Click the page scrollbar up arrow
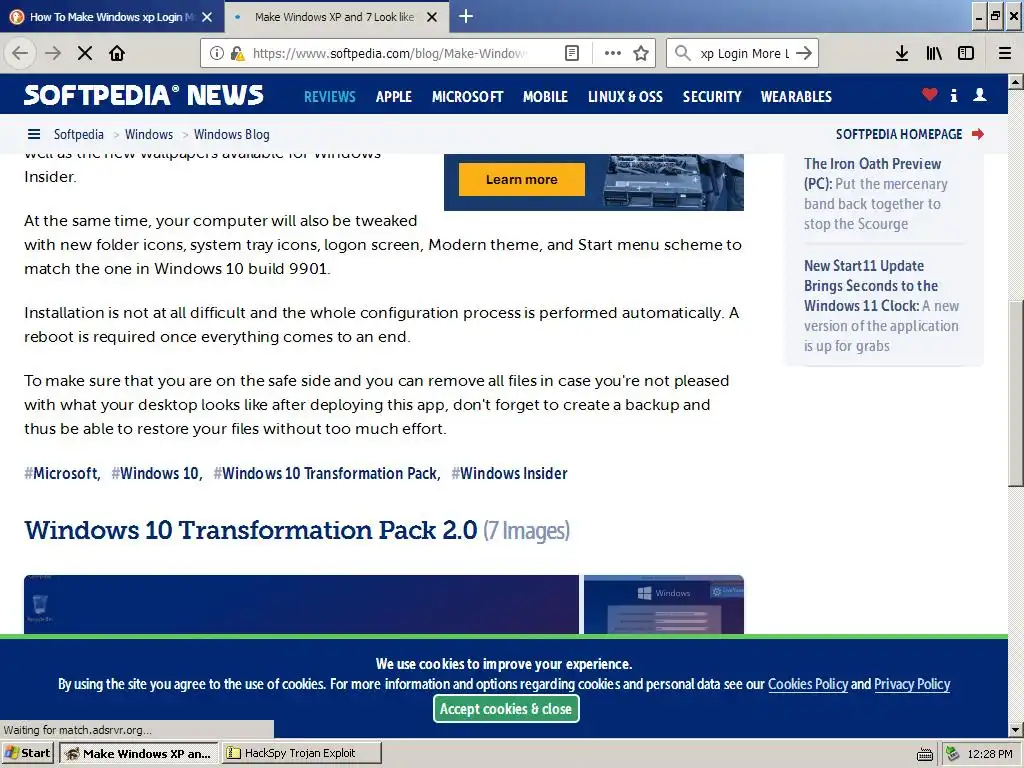Image resolution: width=1024 pixels, height=768 pixels. point(1016,82)
